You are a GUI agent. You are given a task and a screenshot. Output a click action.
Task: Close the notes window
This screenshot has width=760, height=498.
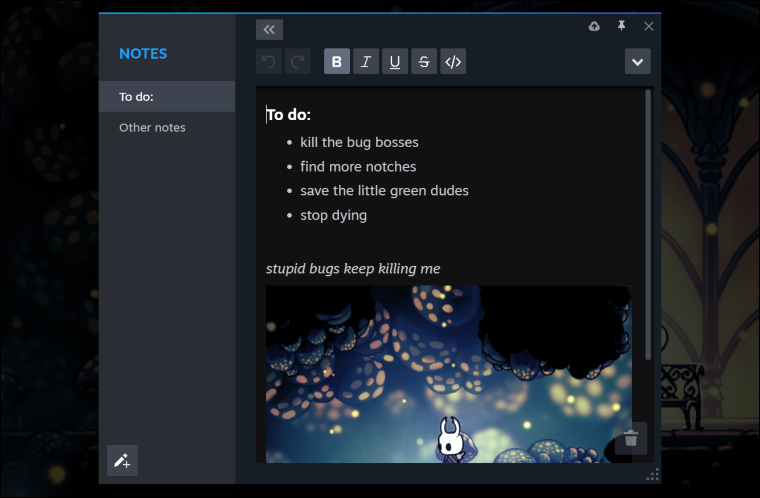point(649,26)
